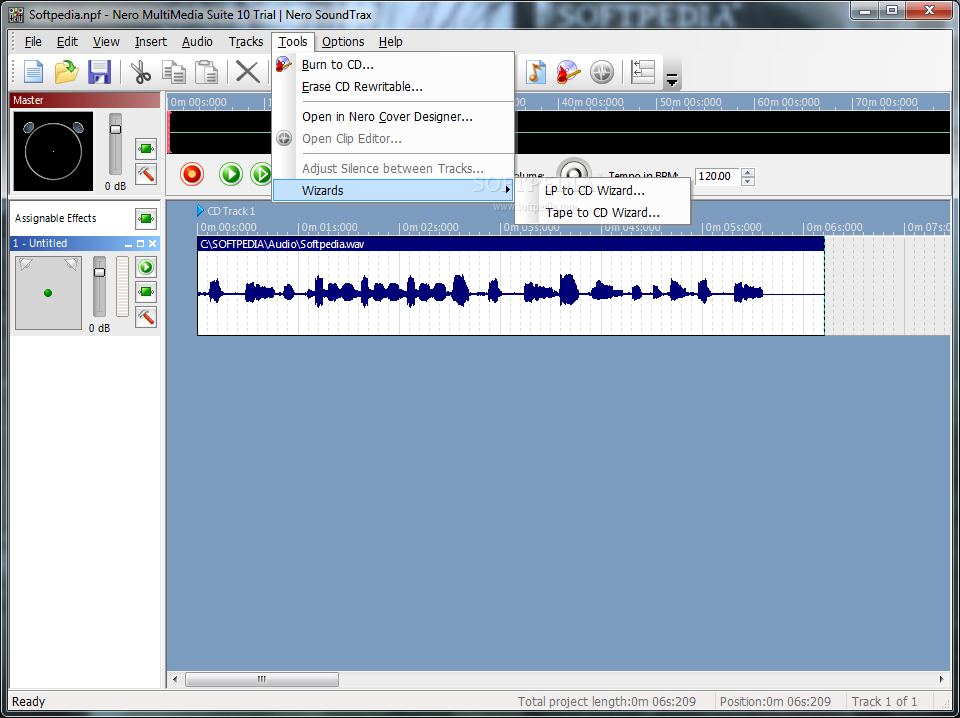Expand the Wizards submenu entry
Screen dimensions: 960x718
click(392, 190)
